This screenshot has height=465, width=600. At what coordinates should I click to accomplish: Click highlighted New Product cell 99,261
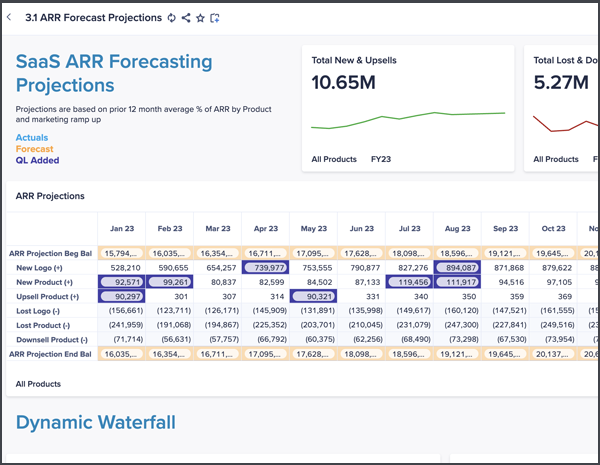point(170,282)
